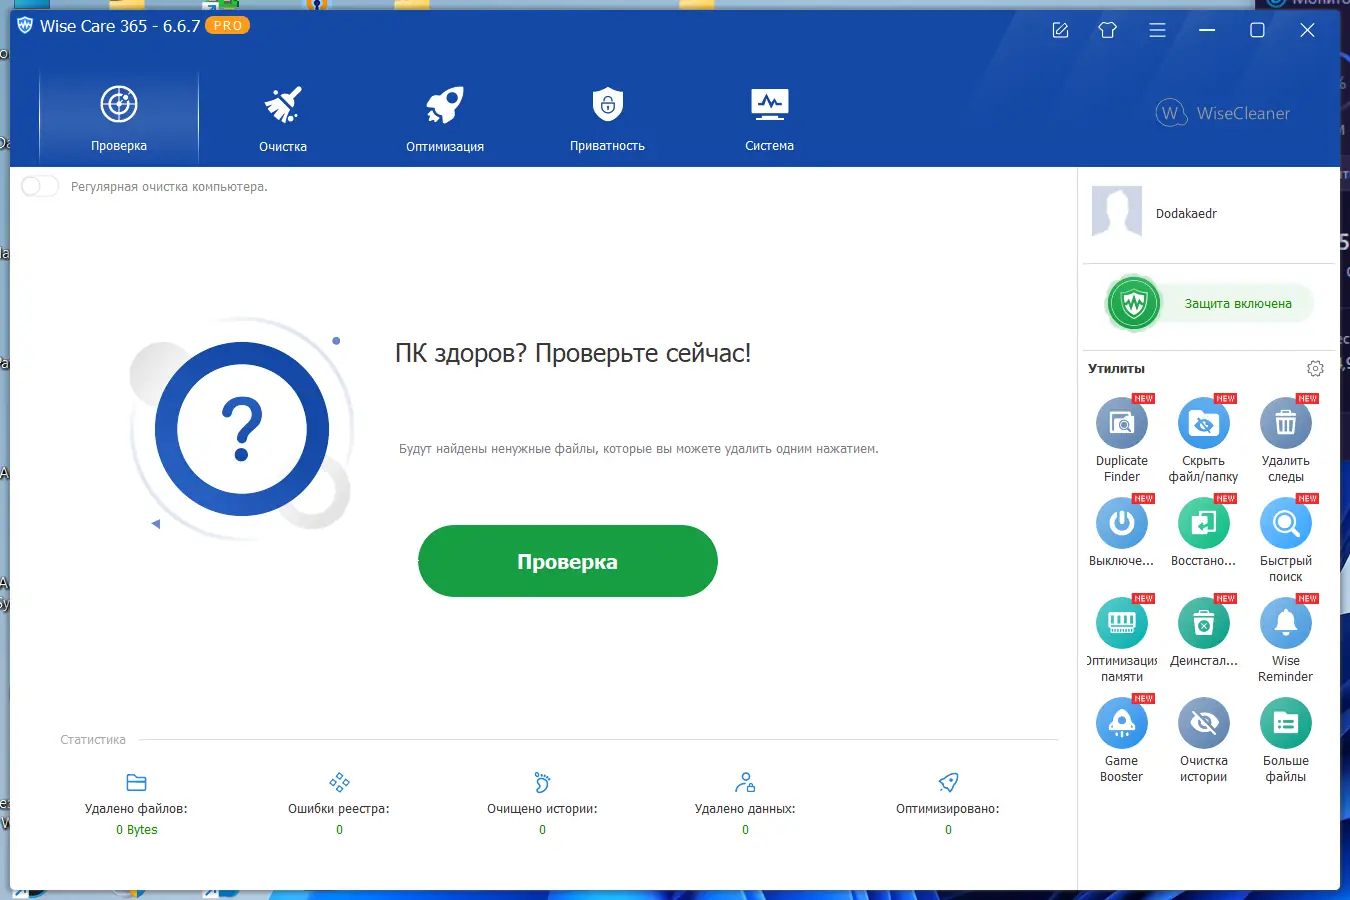
Task: Start the Очистка истории tool
Action: (1203, 723)
